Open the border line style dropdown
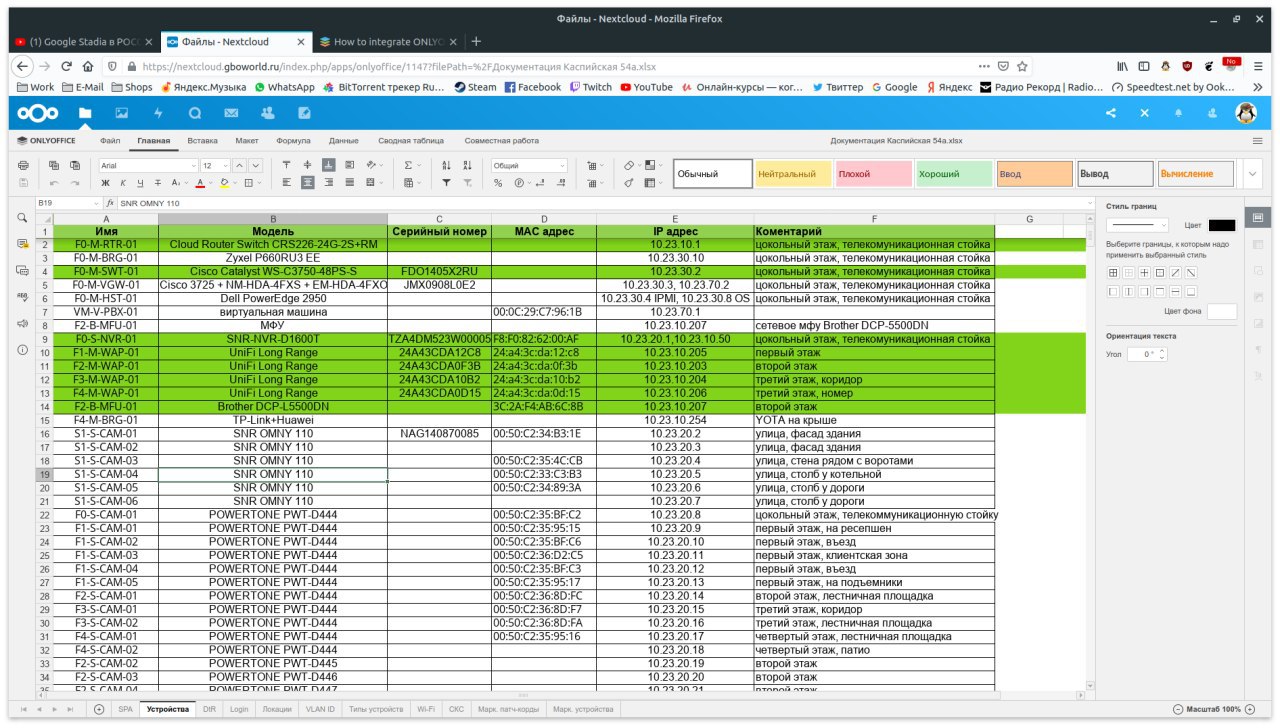This screenshot has width=1280, height=728. 1137,225
